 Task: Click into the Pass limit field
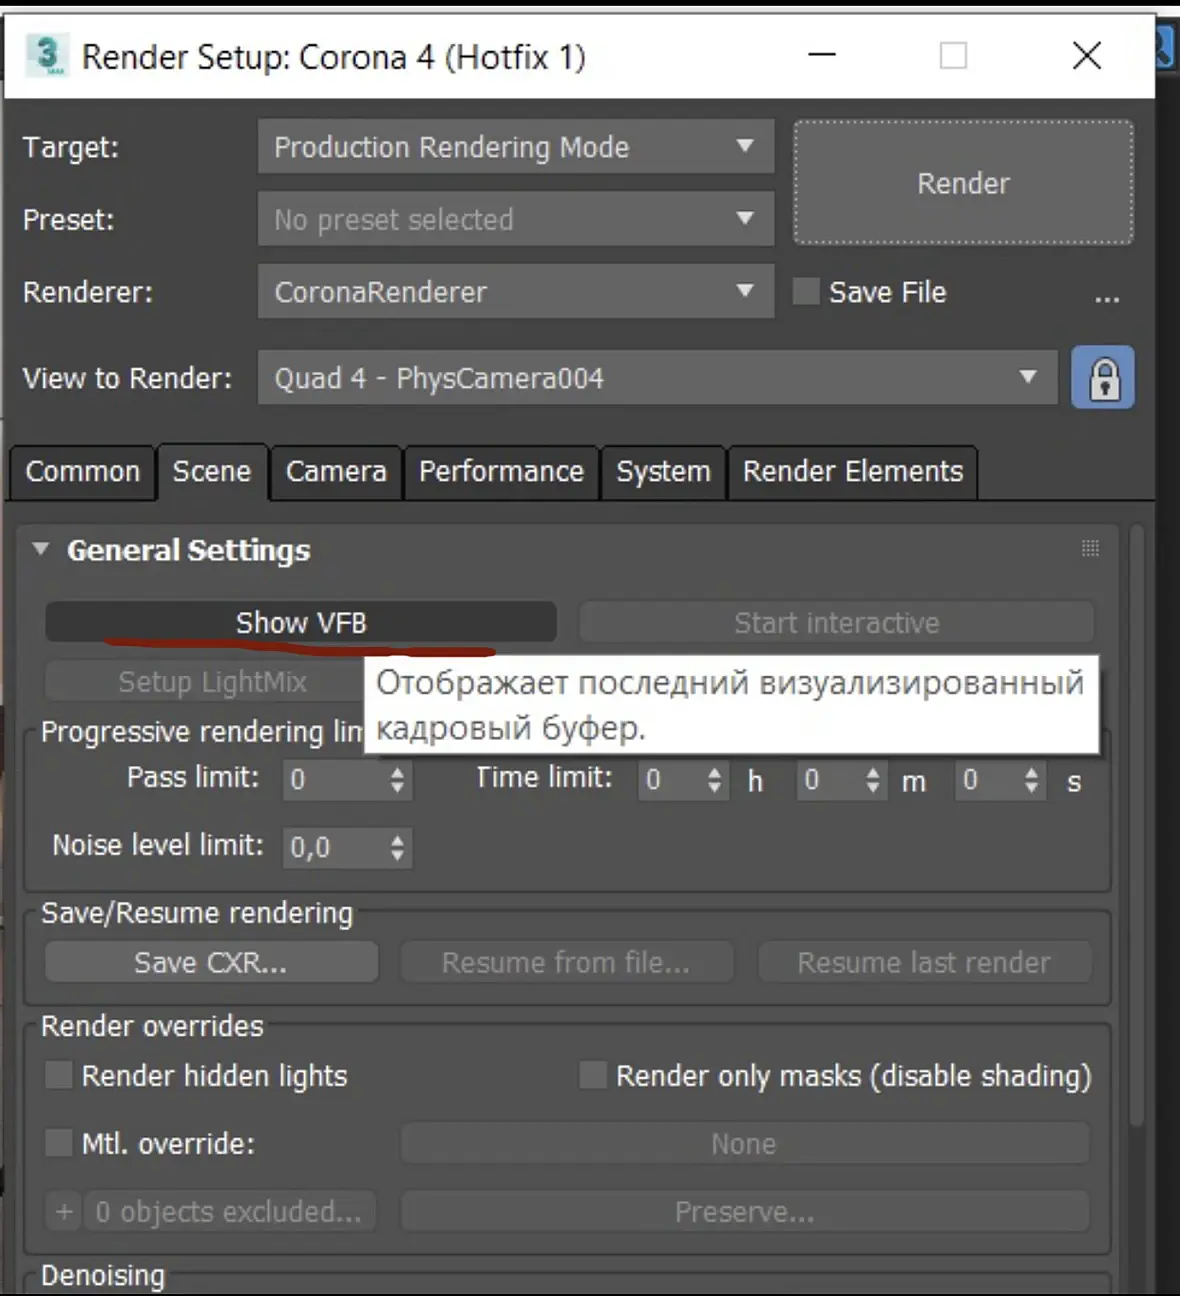334,779
